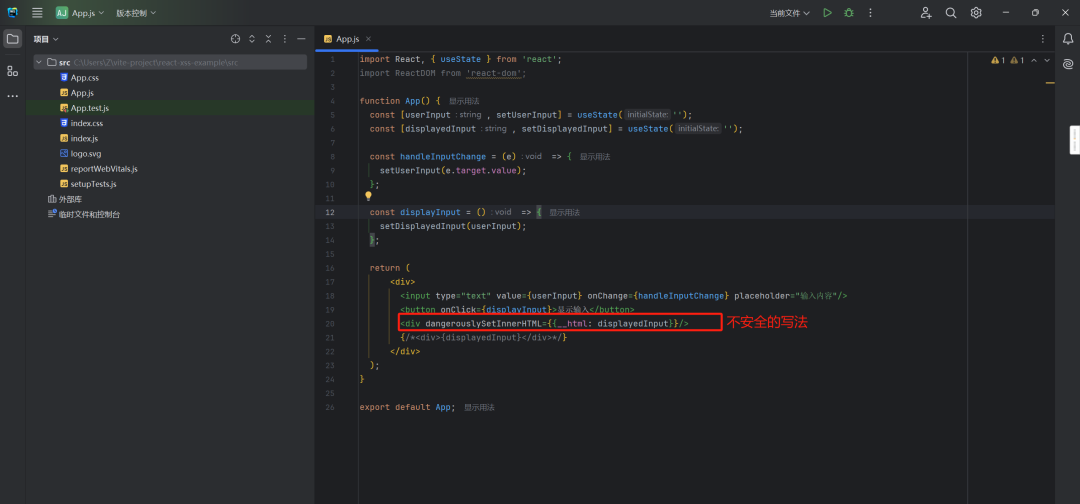This screenshot has height=504, width=1080.
Task: Open the main hamburger menu
Action: (37, 12)
